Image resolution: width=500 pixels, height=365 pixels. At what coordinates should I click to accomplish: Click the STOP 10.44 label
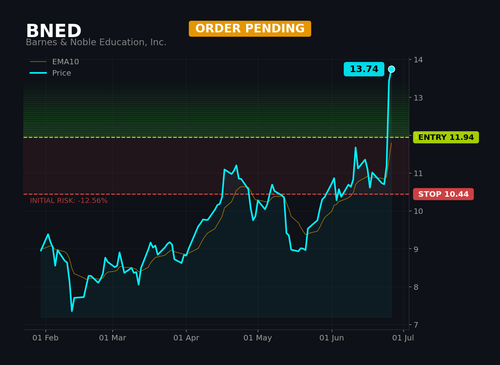[443, 194]
